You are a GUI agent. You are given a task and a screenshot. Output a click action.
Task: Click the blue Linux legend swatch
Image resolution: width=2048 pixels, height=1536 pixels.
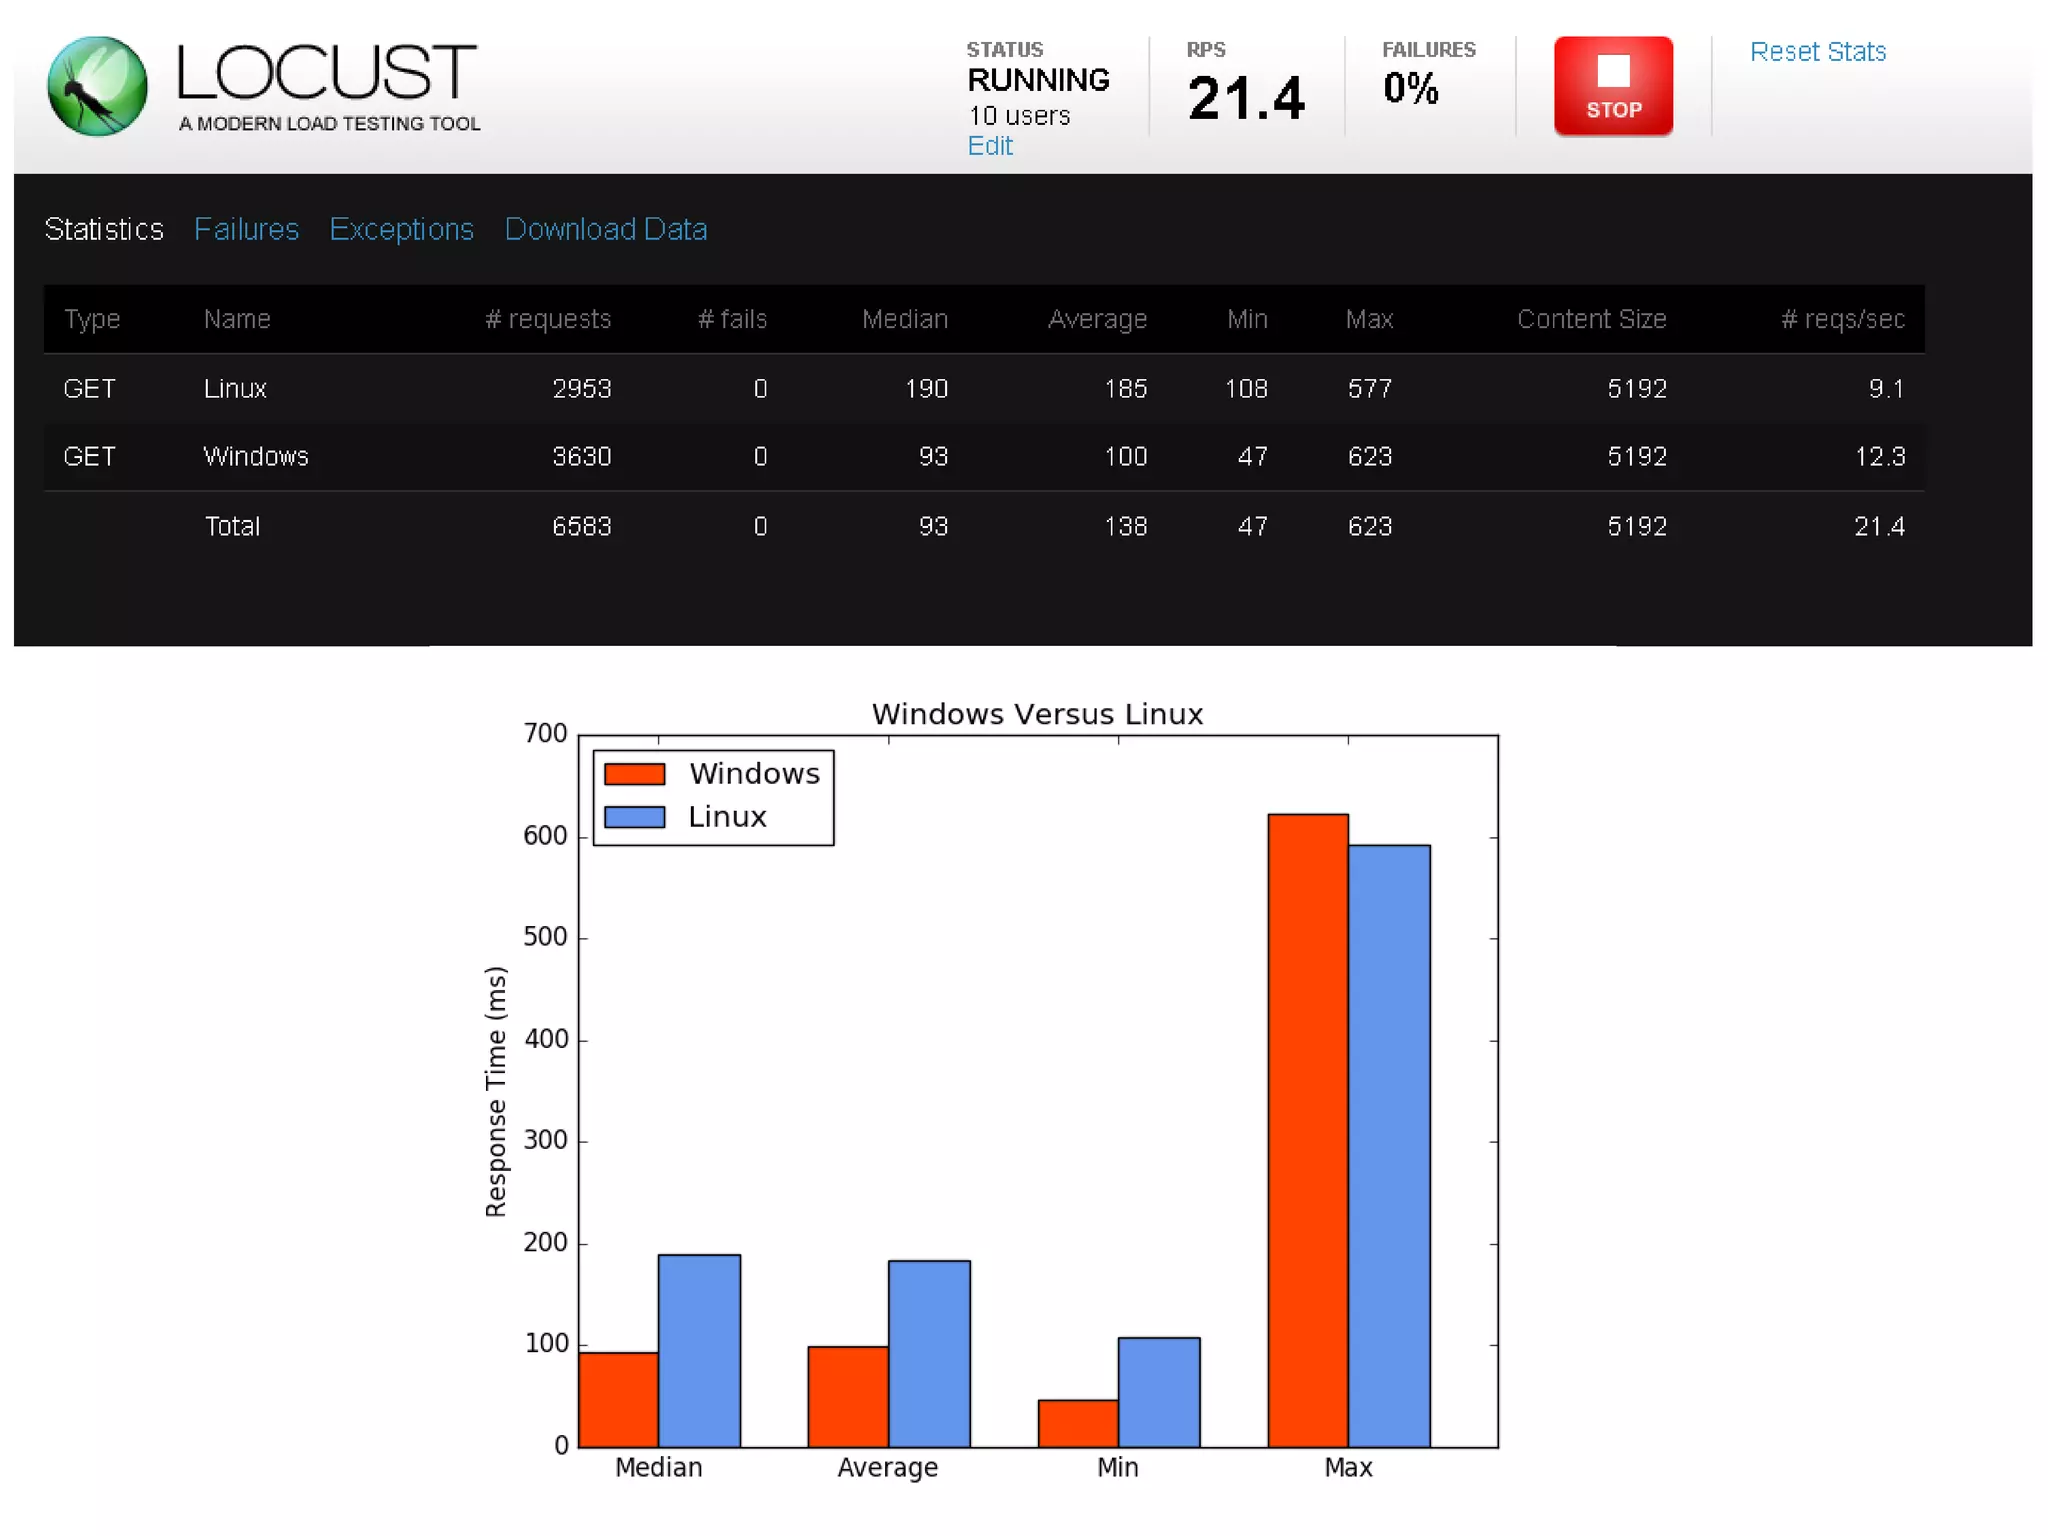click(x=634, y=817)
